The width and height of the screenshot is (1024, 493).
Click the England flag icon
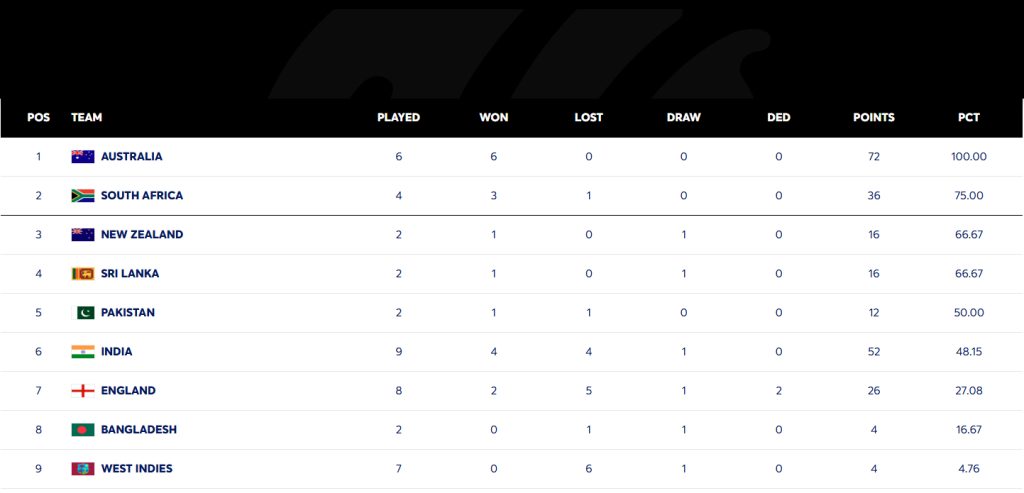tap(83, 391)
